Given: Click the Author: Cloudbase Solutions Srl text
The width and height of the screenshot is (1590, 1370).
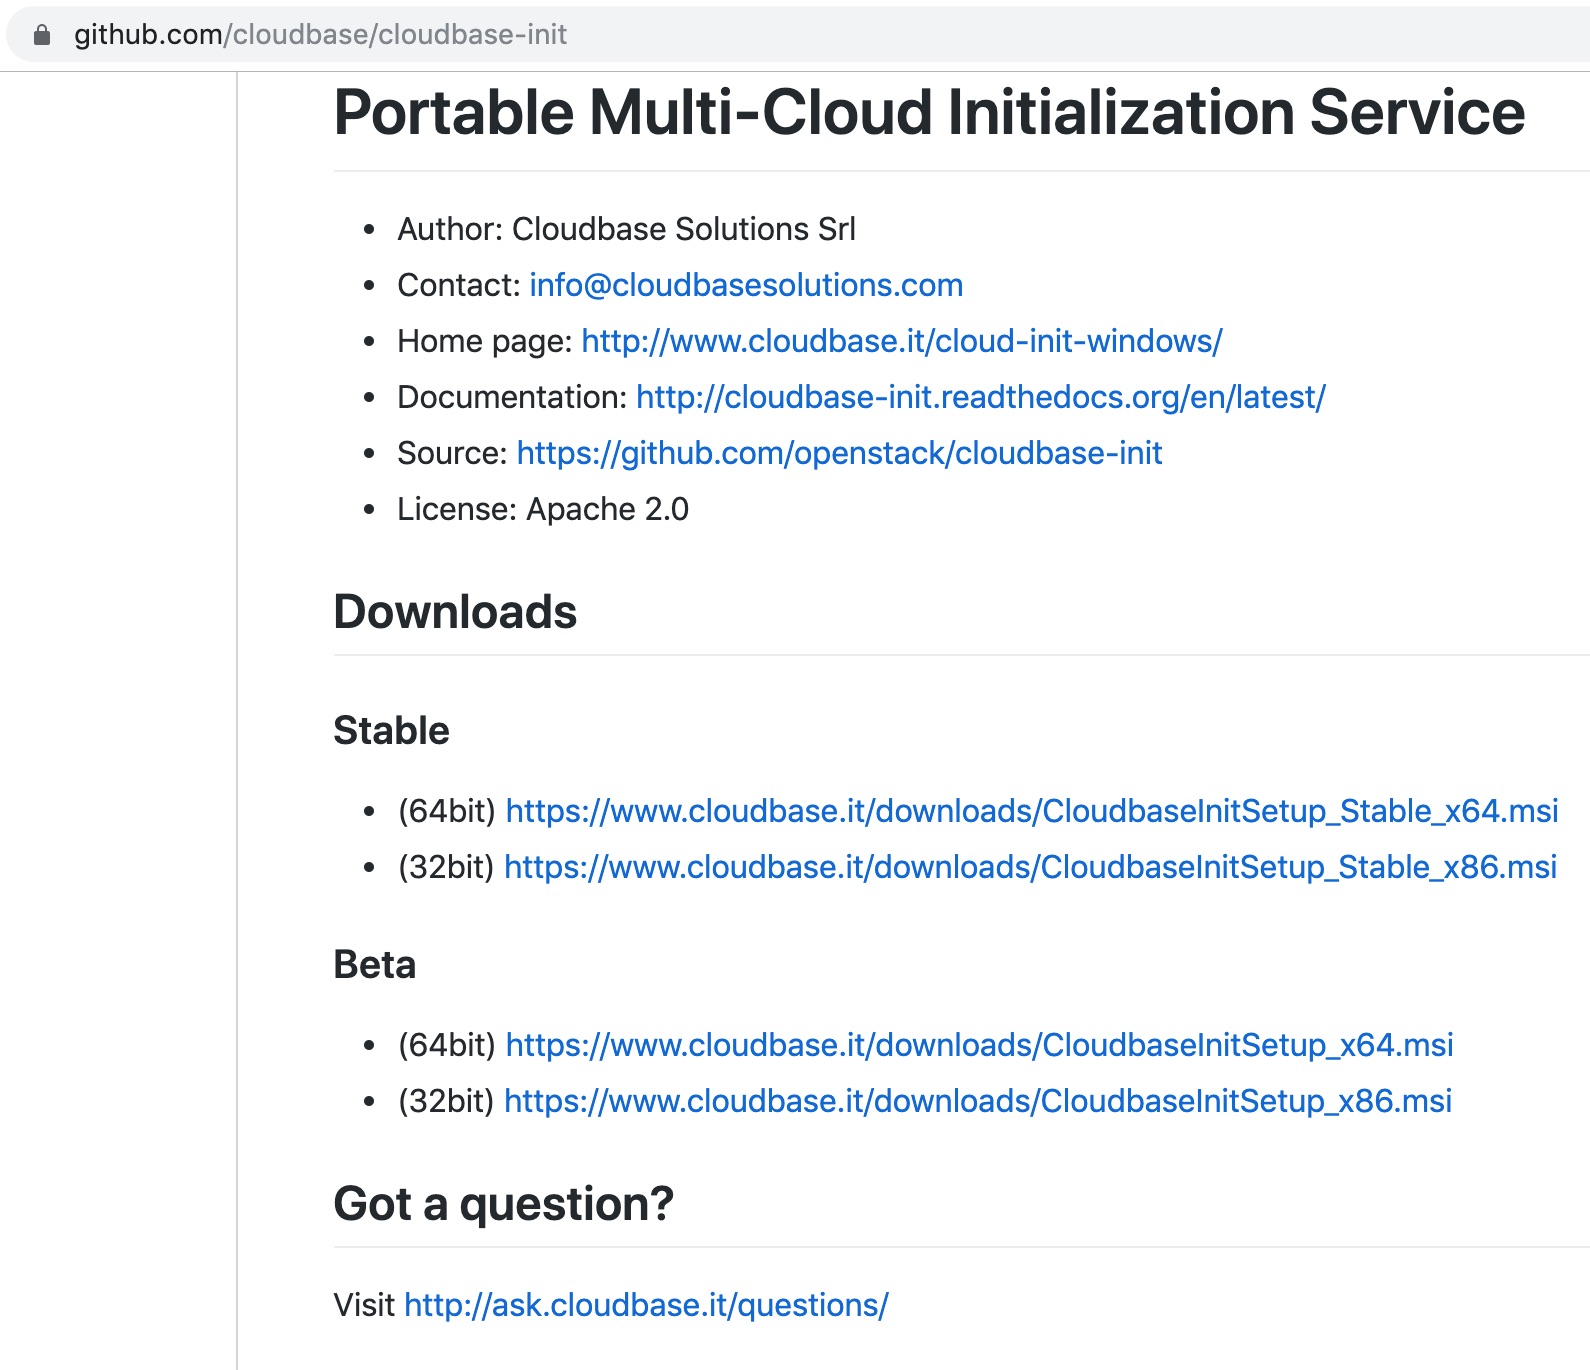Looking at the screenshot, I should click(x=626, y=229).
